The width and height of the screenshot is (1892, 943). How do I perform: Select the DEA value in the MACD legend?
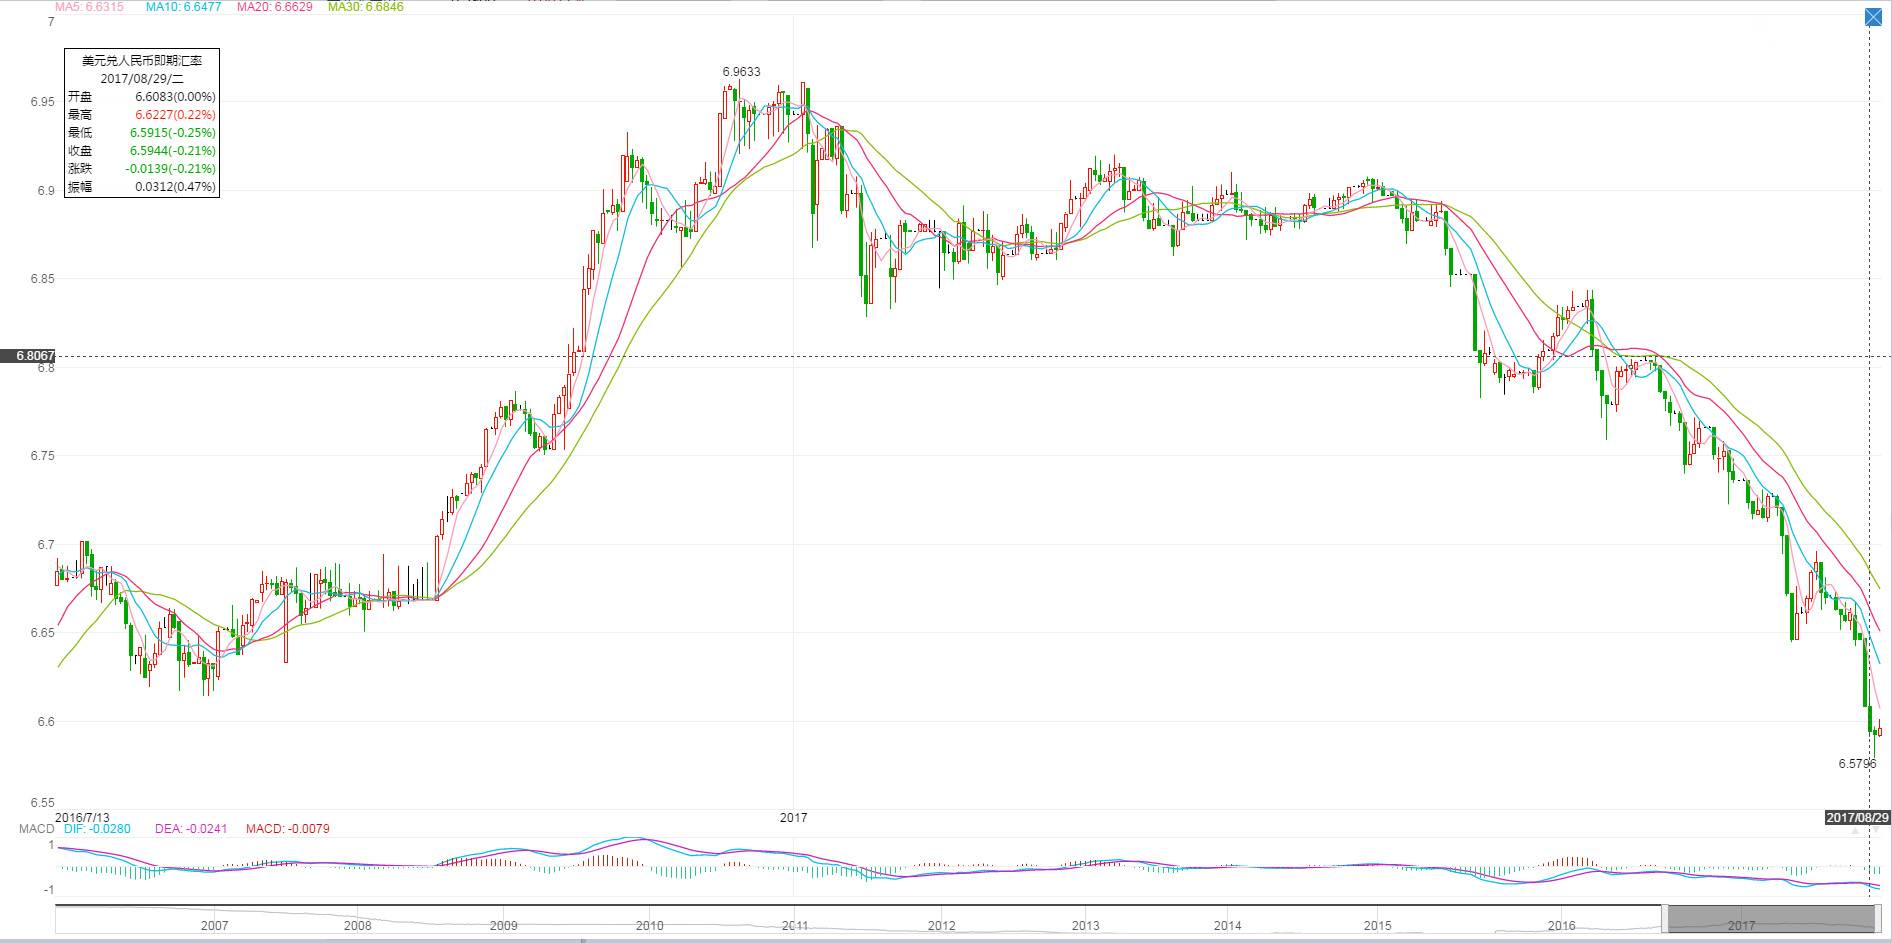click(x=192, y=829)
